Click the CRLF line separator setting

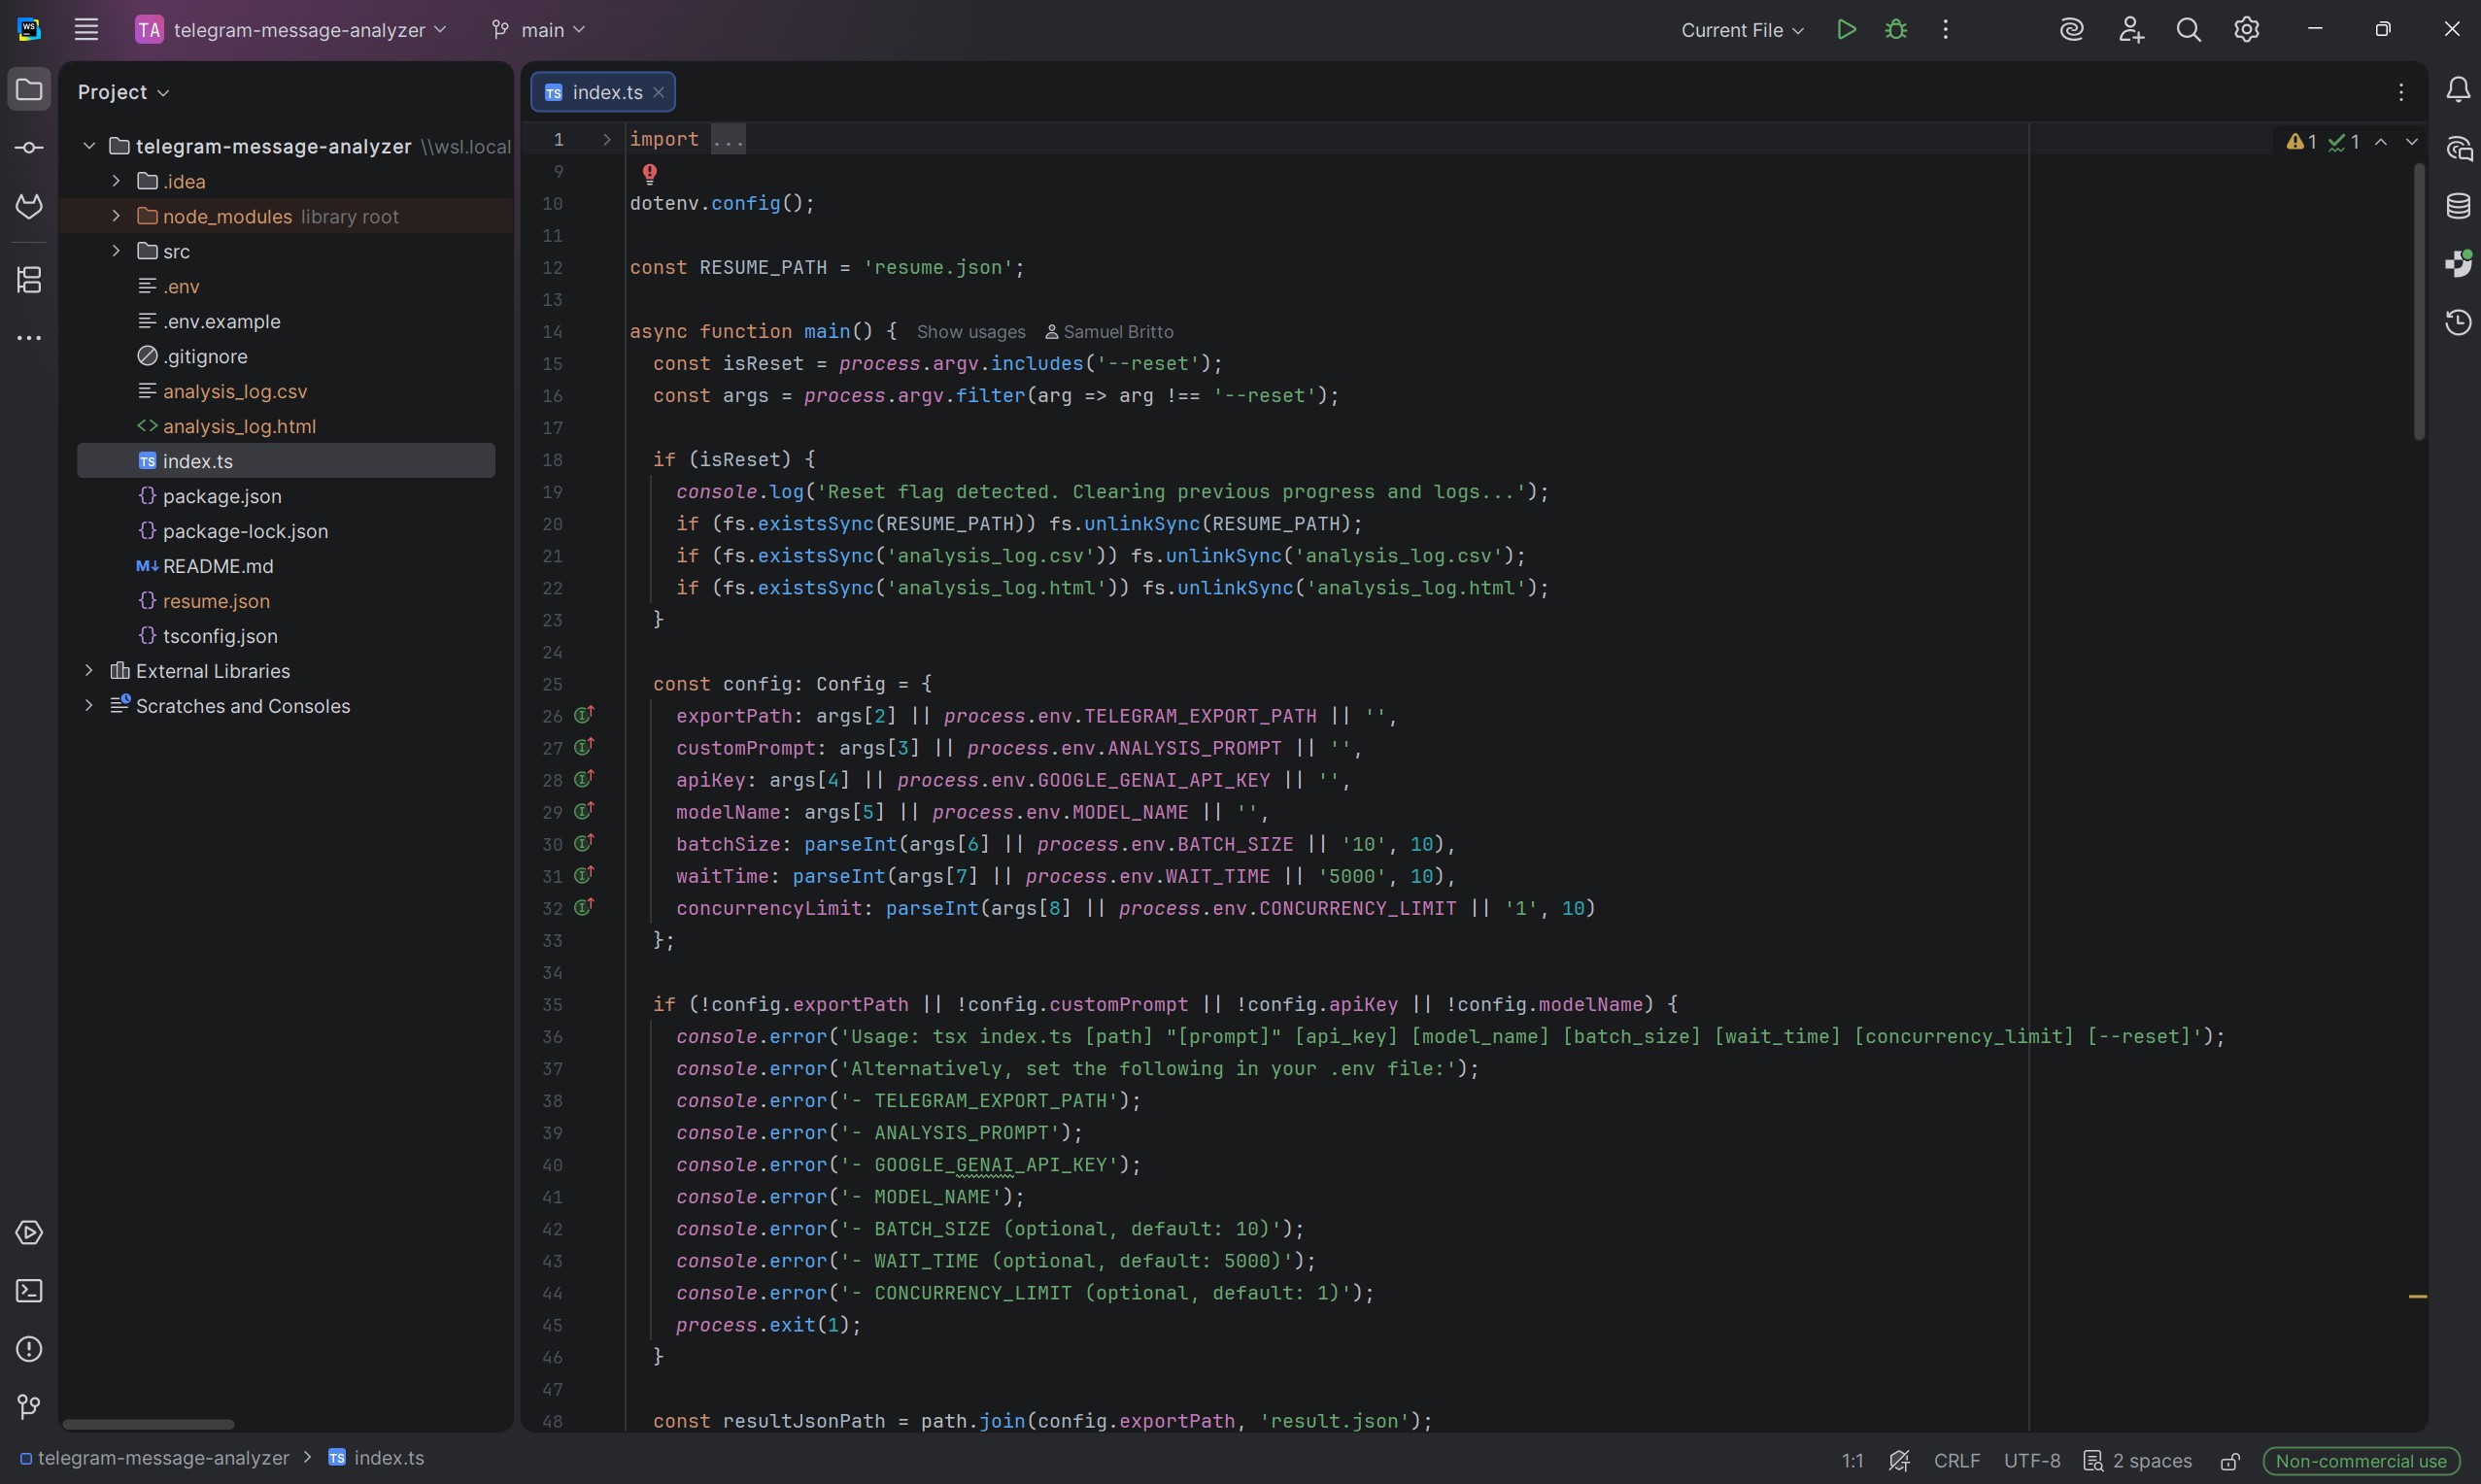[1955, 1461]
